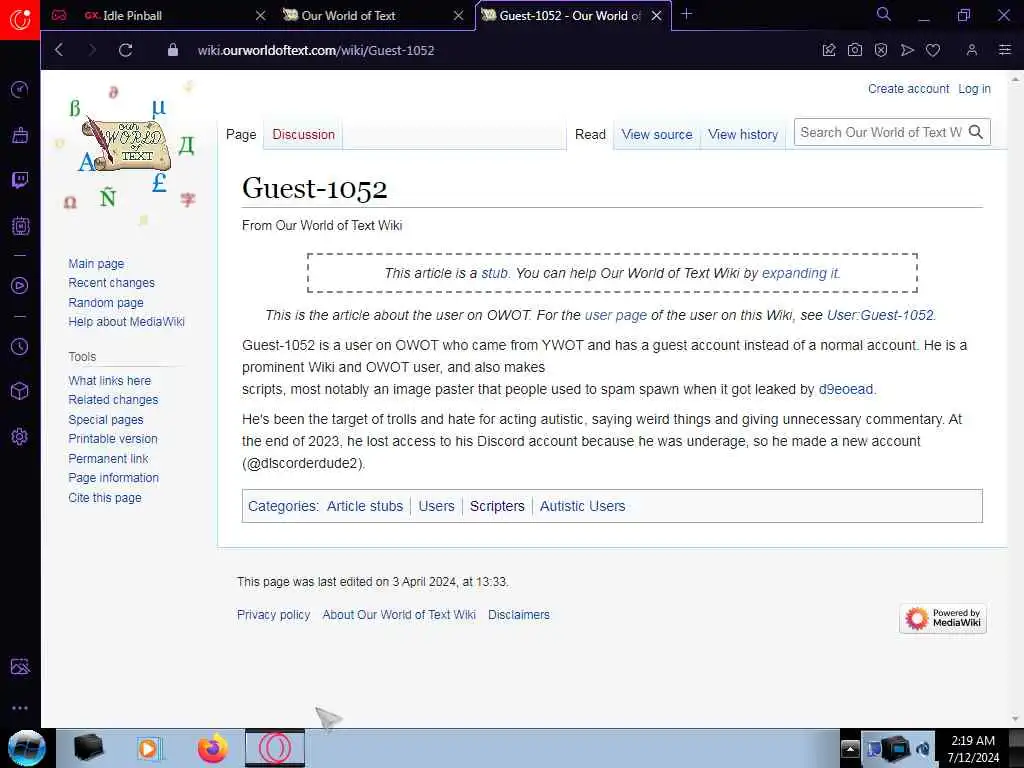This screenshot has height=768, width=1024.
Task: Open a new tab with plus button
Action: pos(686,14)
